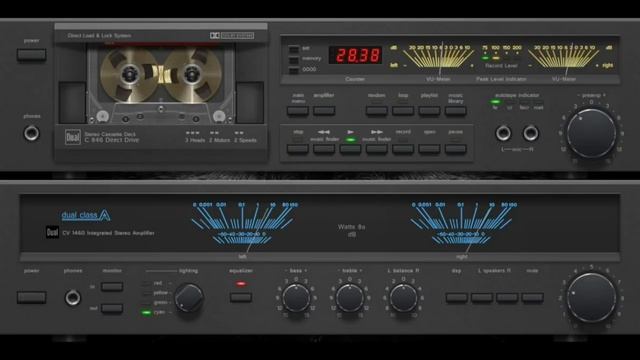The height and width of the screenshot is (360, 640).
Task: Turn the amplifier's large volume knob
Action: (x=591, y=298)
